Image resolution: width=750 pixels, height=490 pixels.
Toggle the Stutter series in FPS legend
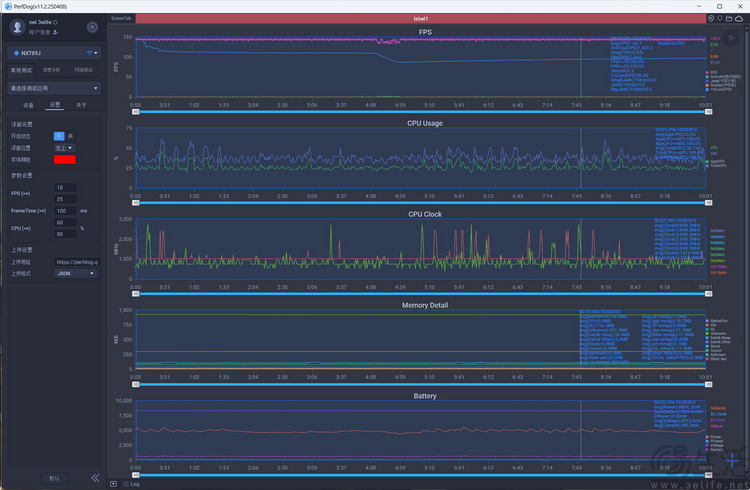point(721,85)
